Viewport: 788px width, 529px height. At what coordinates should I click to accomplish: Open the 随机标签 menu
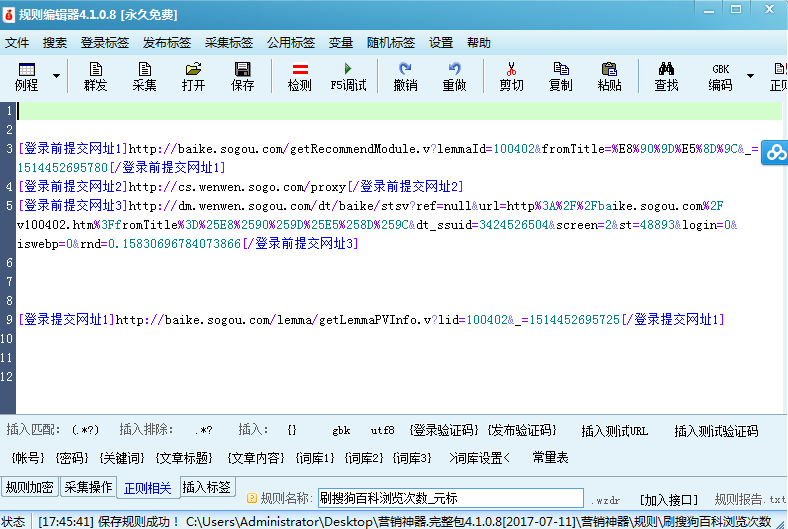click(x=390, y=43)
